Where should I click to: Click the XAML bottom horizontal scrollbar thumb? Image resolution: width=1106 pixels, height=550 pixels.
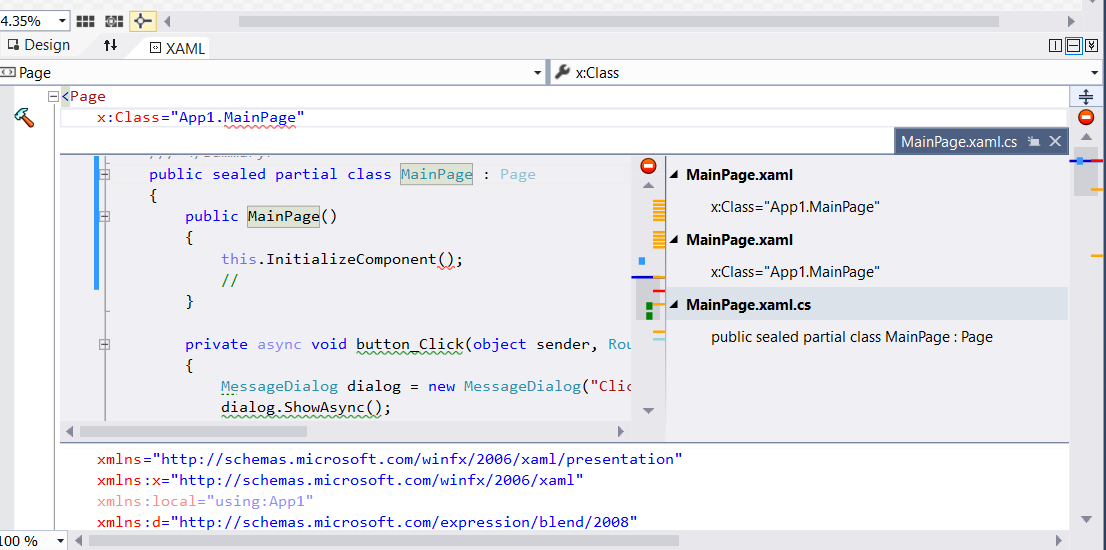tap(384, 541)
